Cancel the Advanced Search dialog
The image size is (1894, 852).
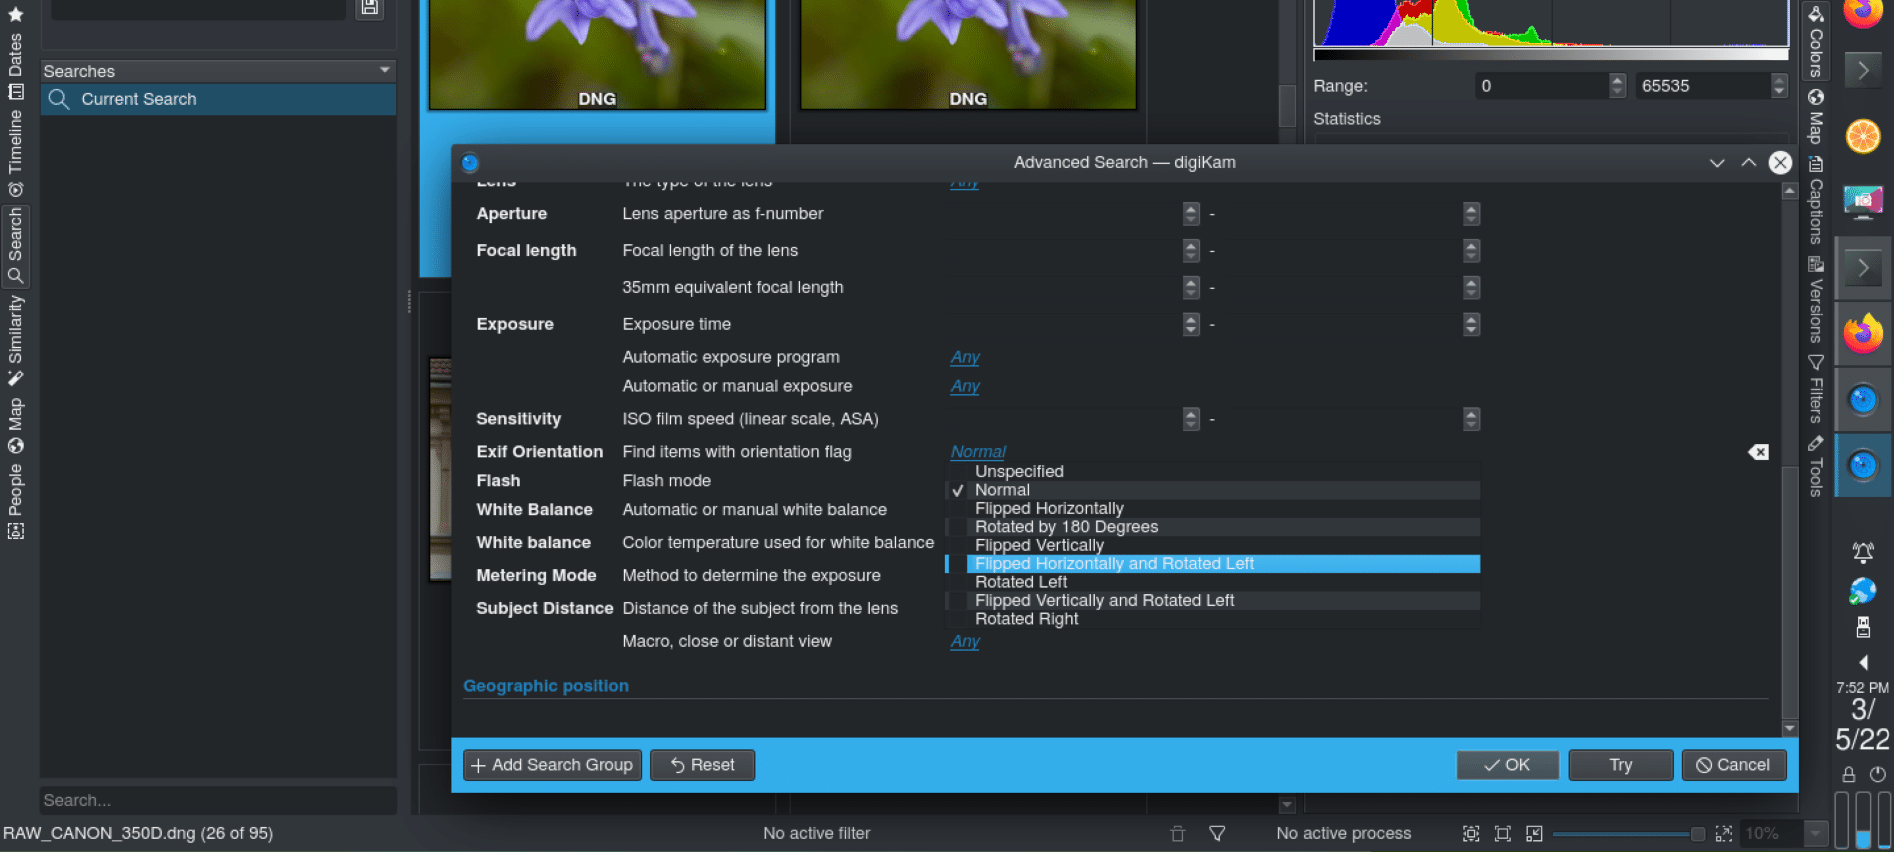coord(1734,765)
